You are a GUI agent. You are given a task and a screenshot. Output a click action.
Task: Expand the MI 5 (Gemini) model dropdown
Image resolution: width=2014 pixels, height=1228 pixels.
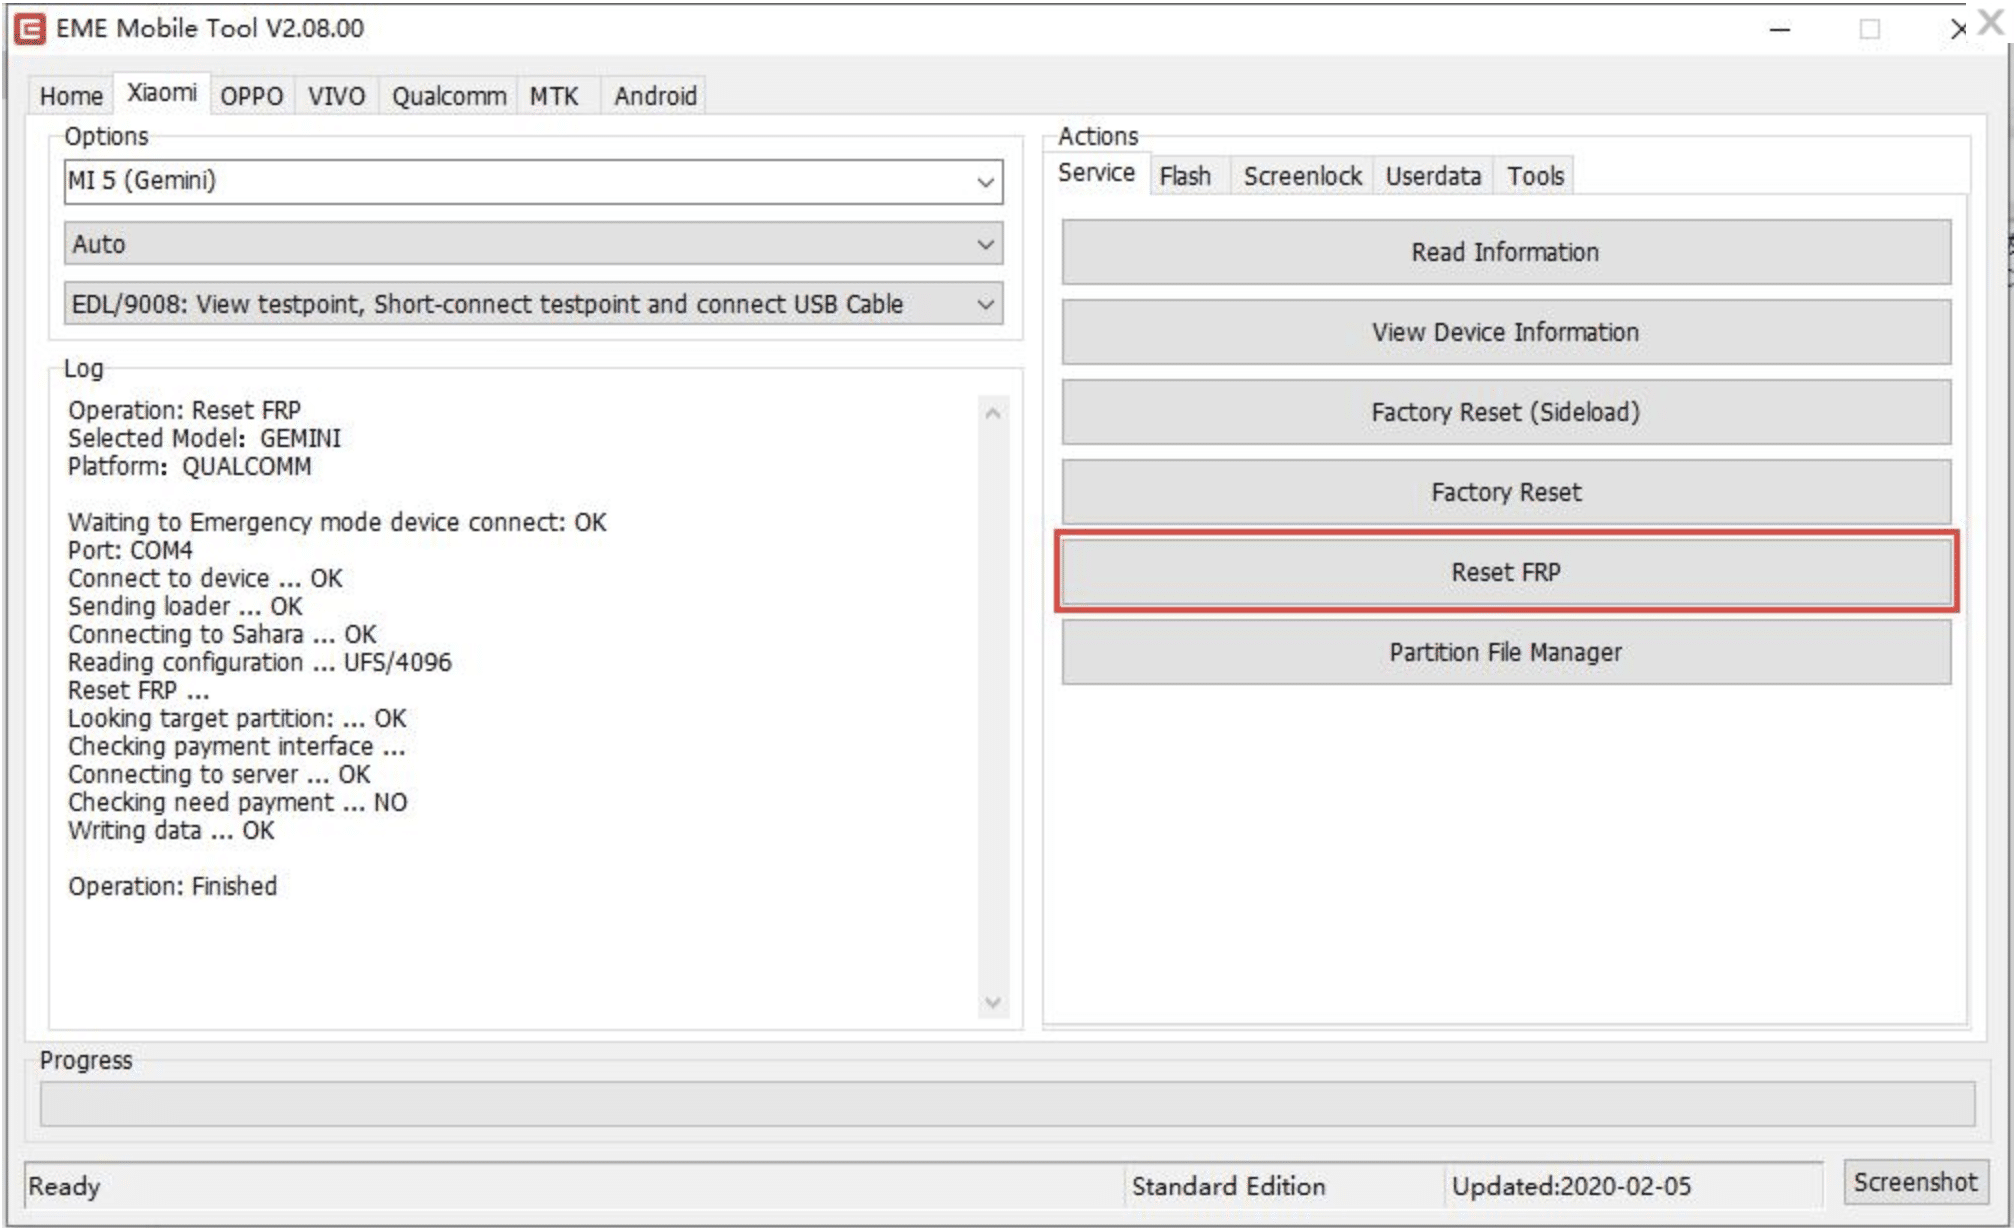pos(984,182)
